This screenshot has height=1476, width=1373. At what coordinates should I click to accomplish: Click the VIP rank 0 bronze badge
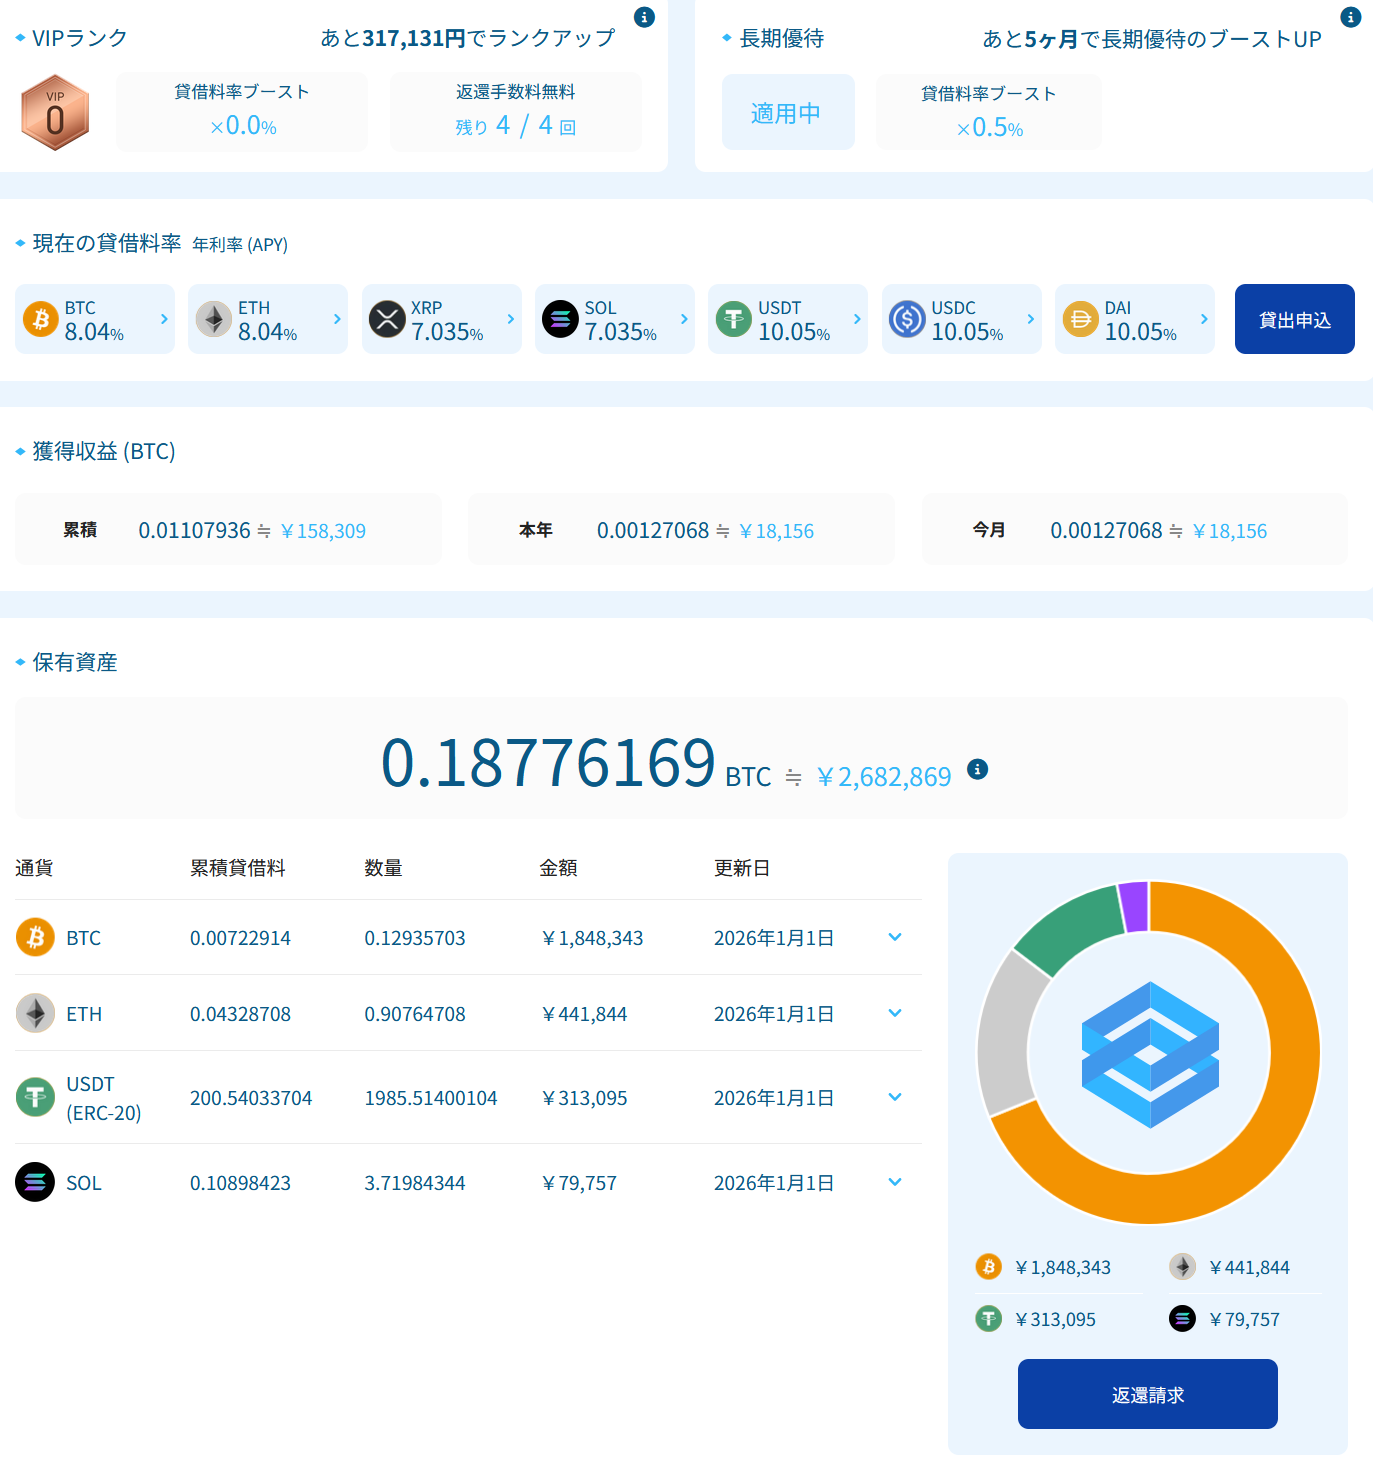tap(55, 113)
